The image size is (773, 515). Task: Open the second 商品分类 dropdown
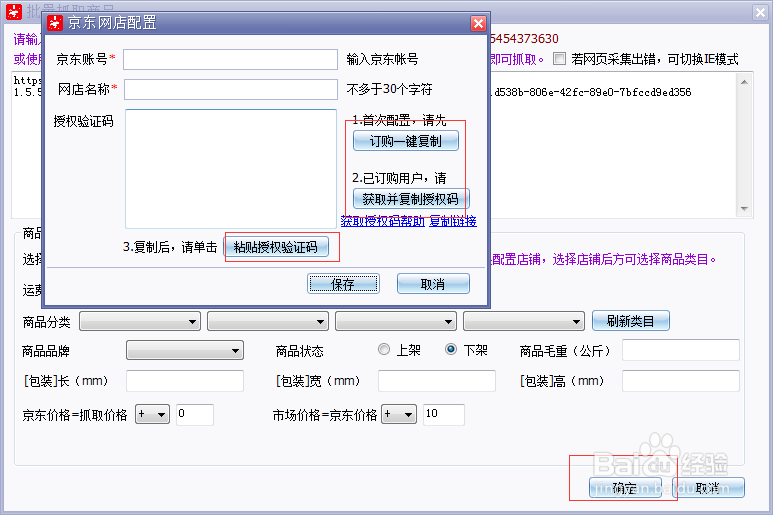(268, 321)
